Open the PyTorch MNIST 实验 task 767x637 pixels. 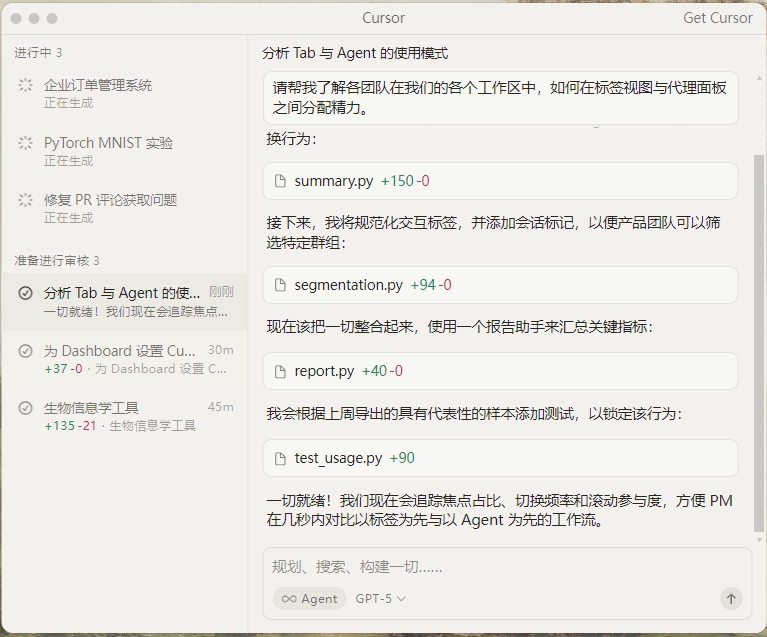(125, 151)
